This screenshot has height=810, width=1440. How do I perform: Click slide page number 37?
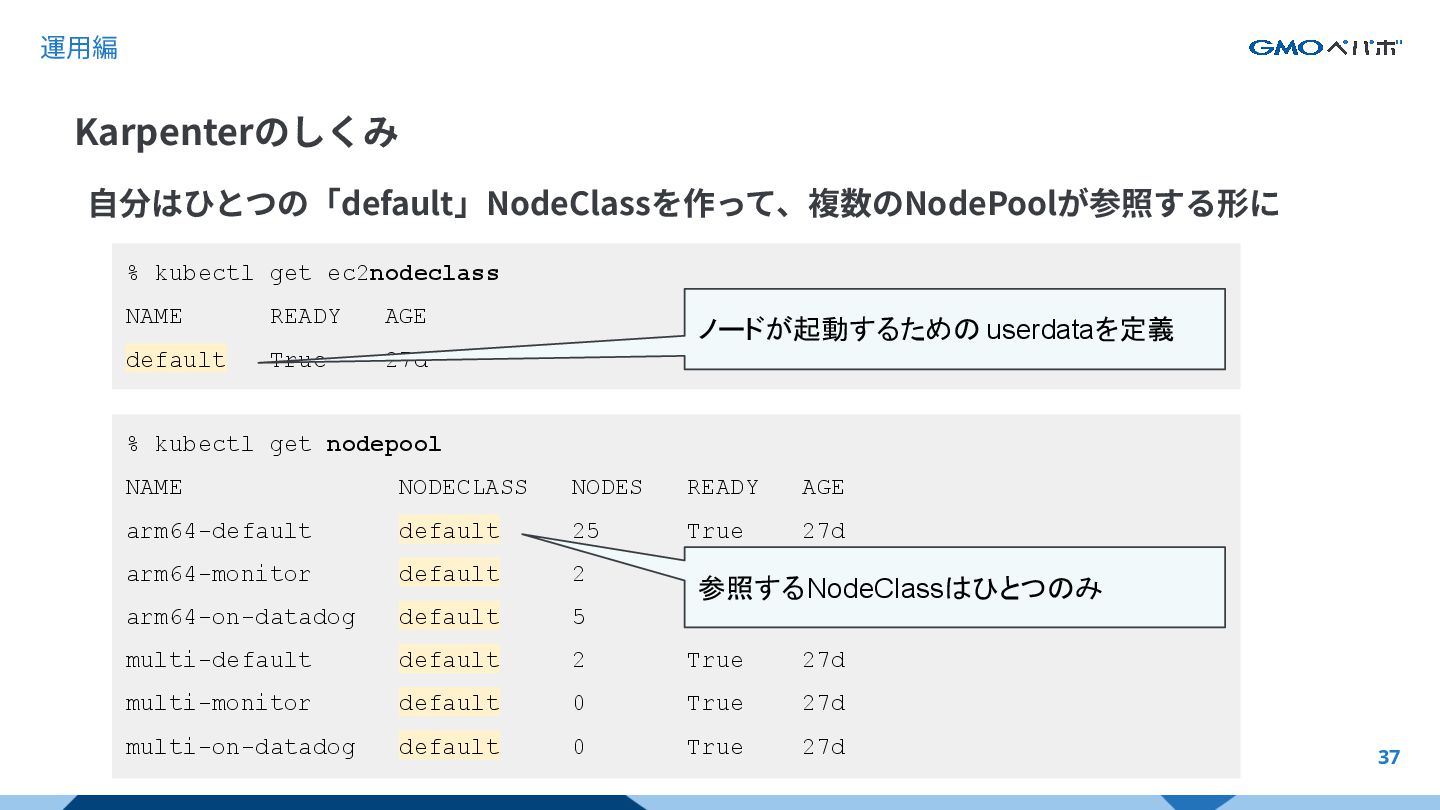pyautogui.click(x=1388, y=757)
